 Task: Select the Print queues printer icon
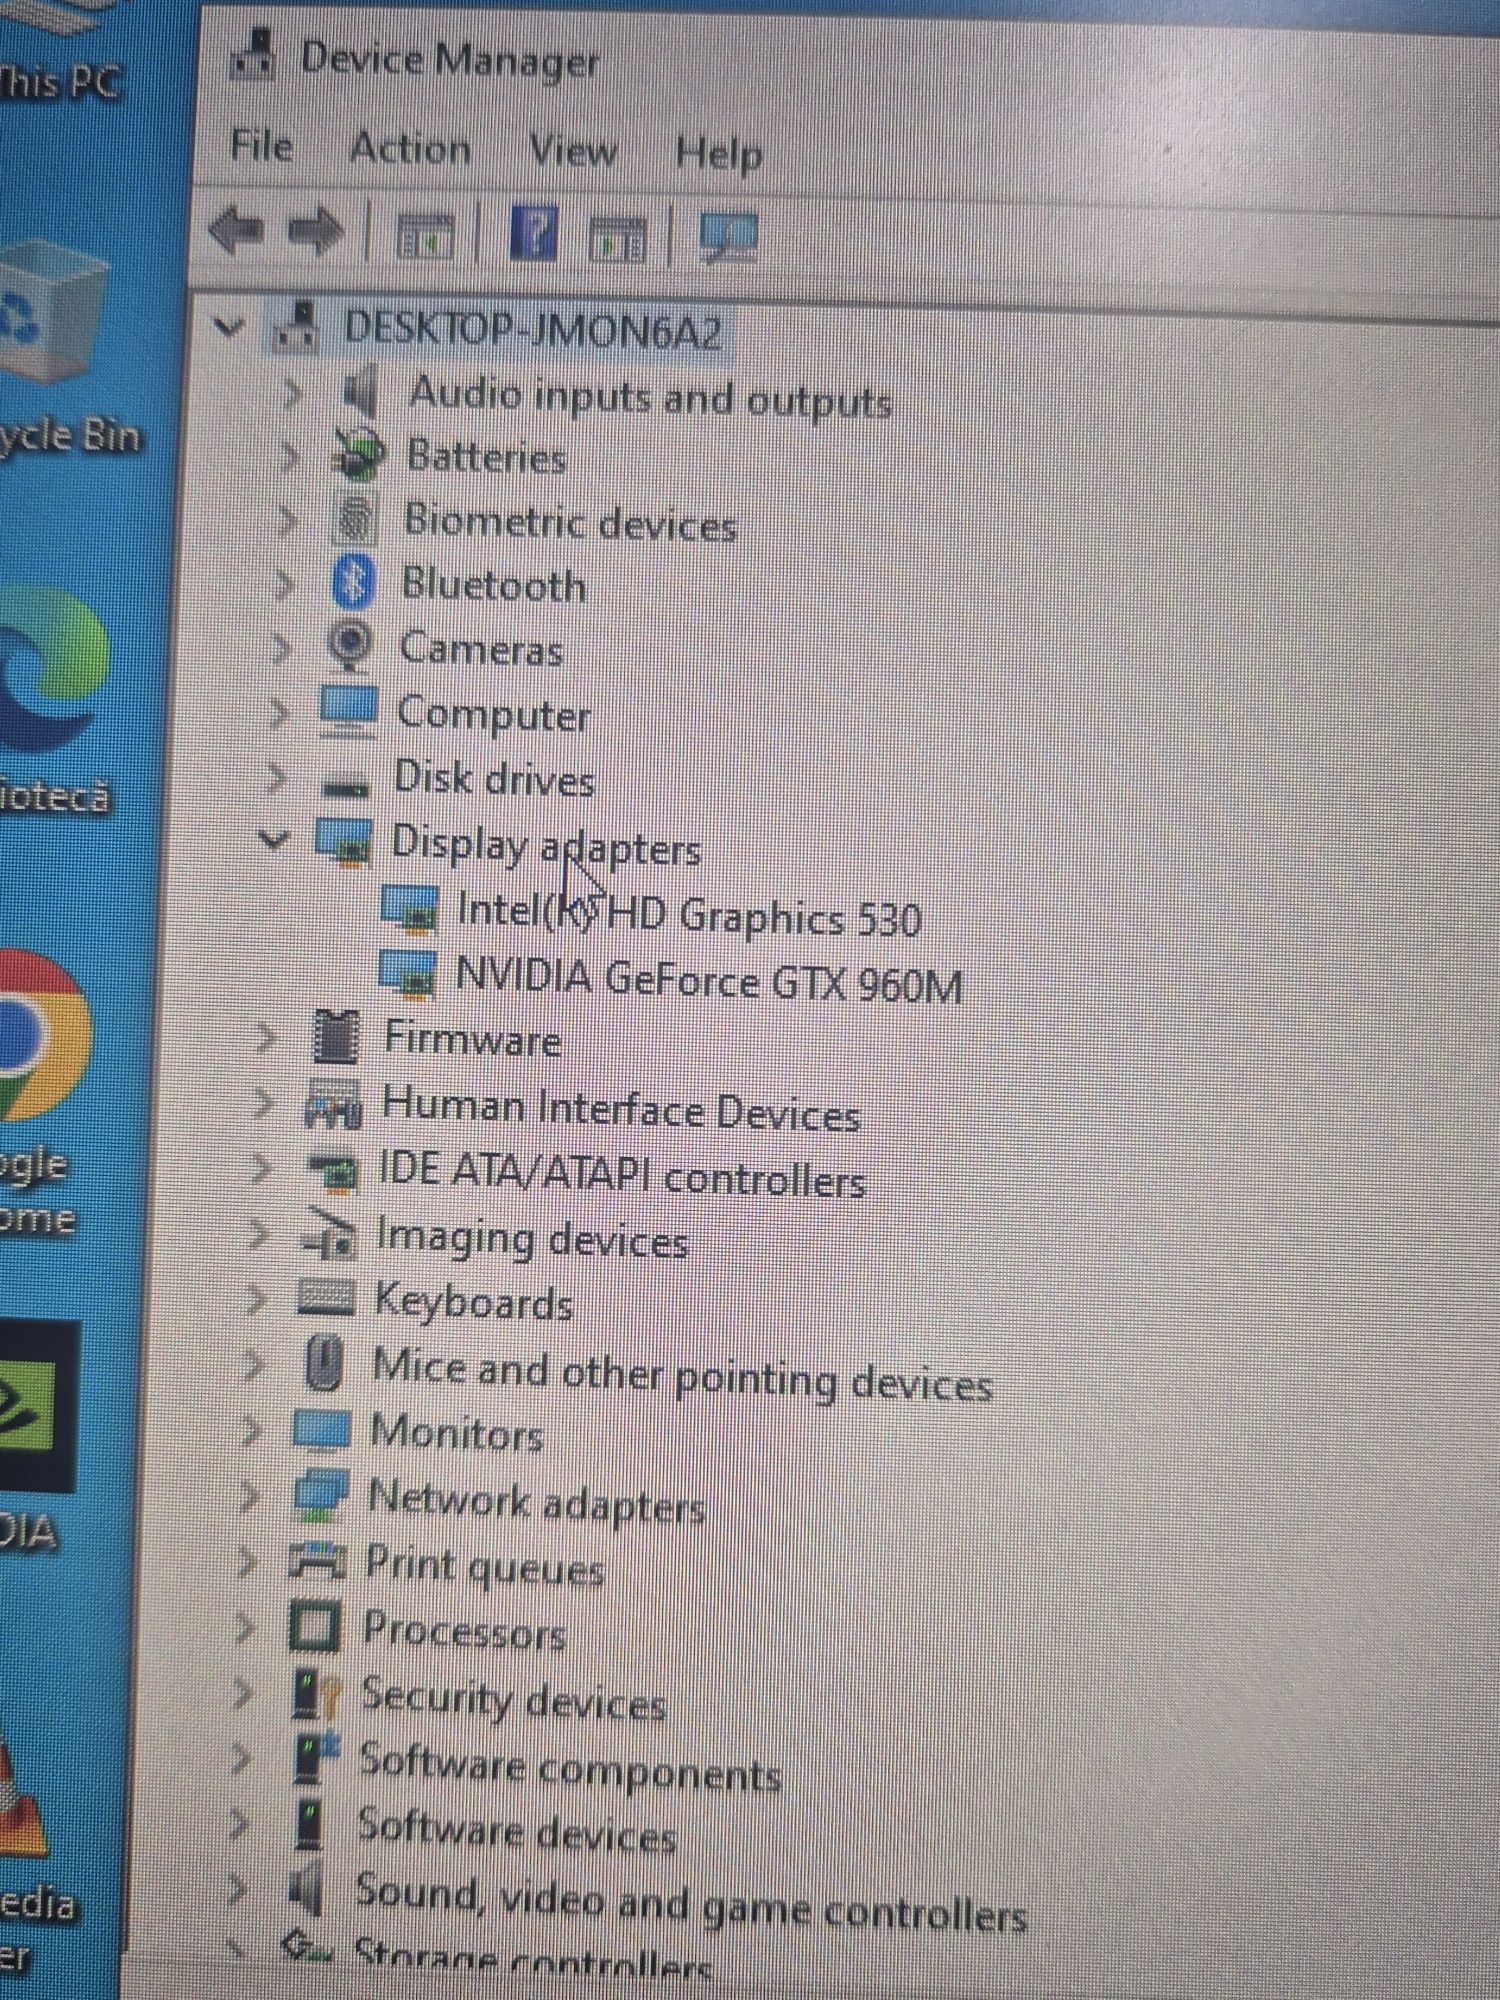coord(316,1560)
